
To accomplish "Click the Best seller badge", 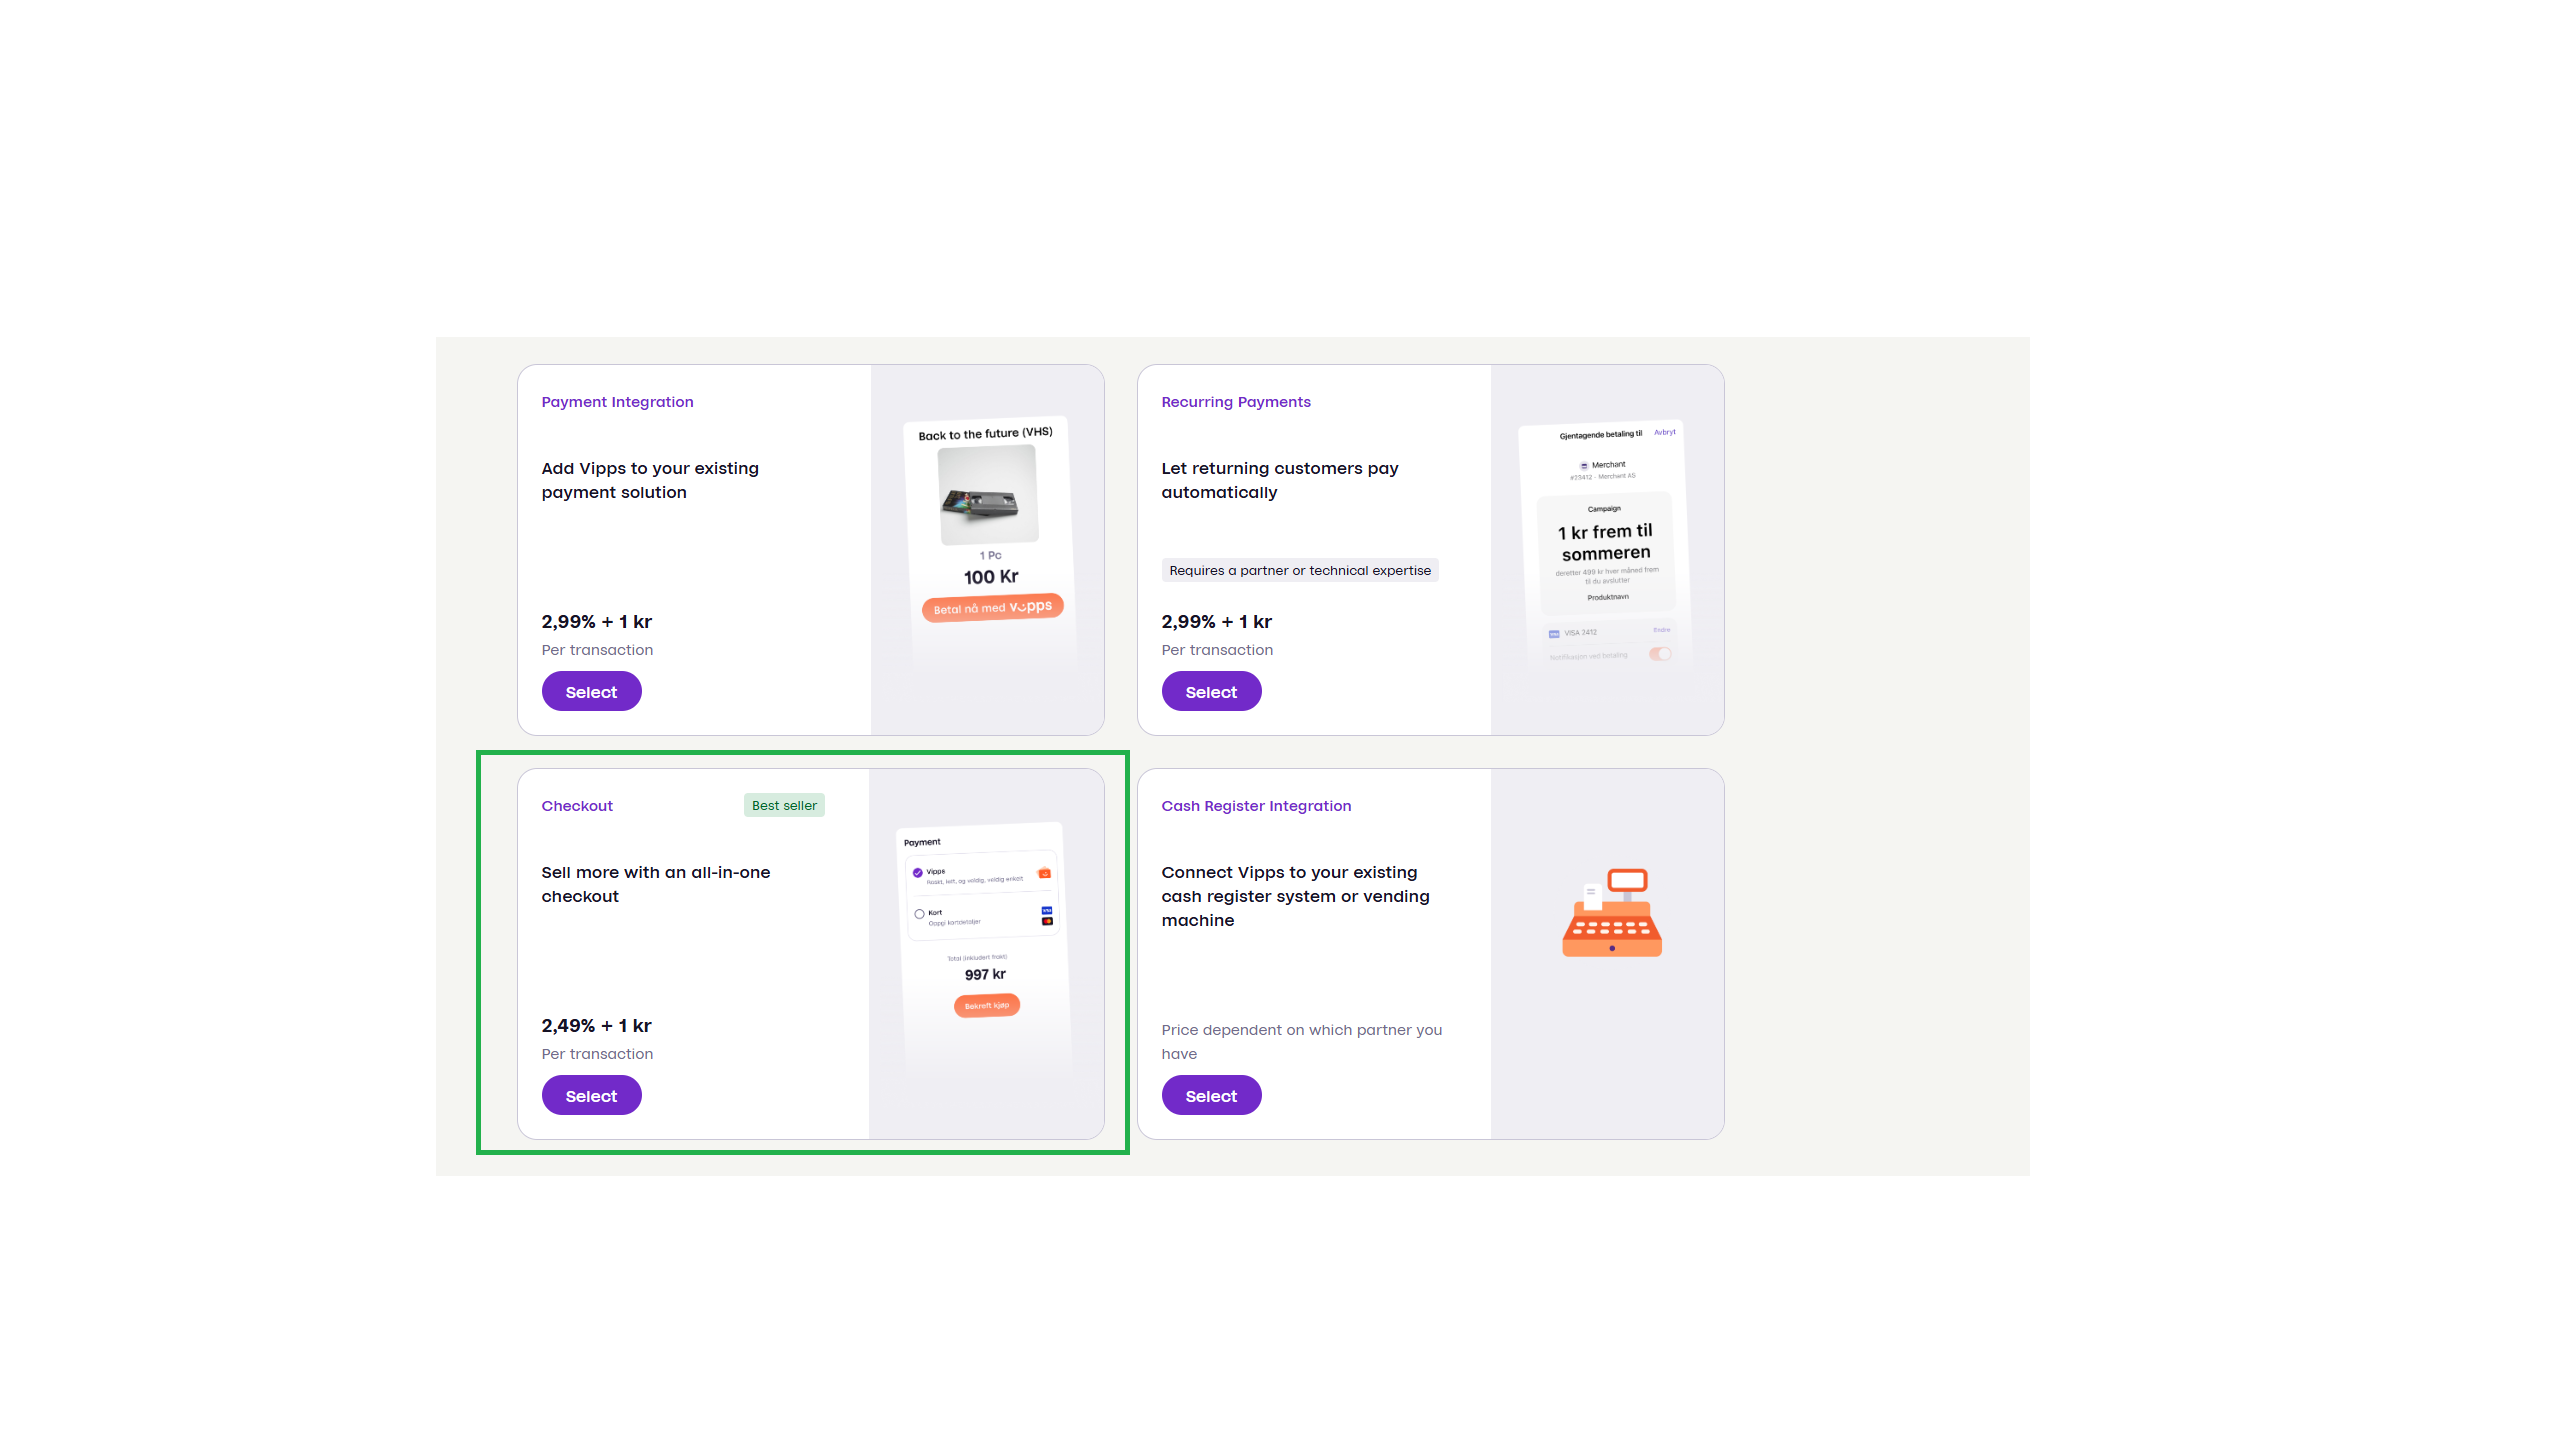I will 784,806.
